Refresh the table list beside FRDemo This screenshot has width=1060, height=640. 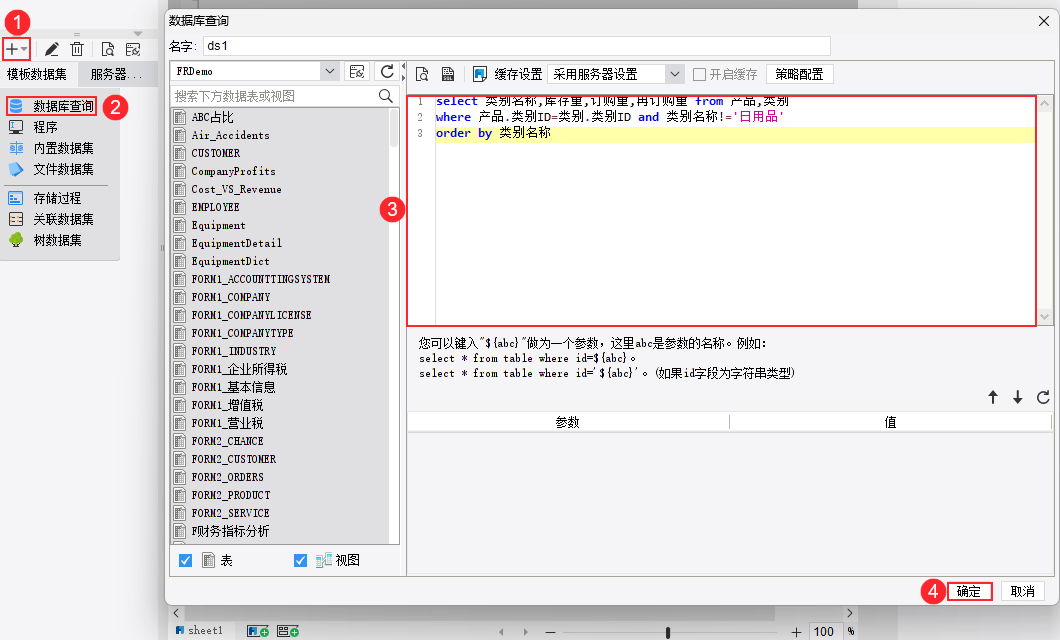[x=387, y=72]
